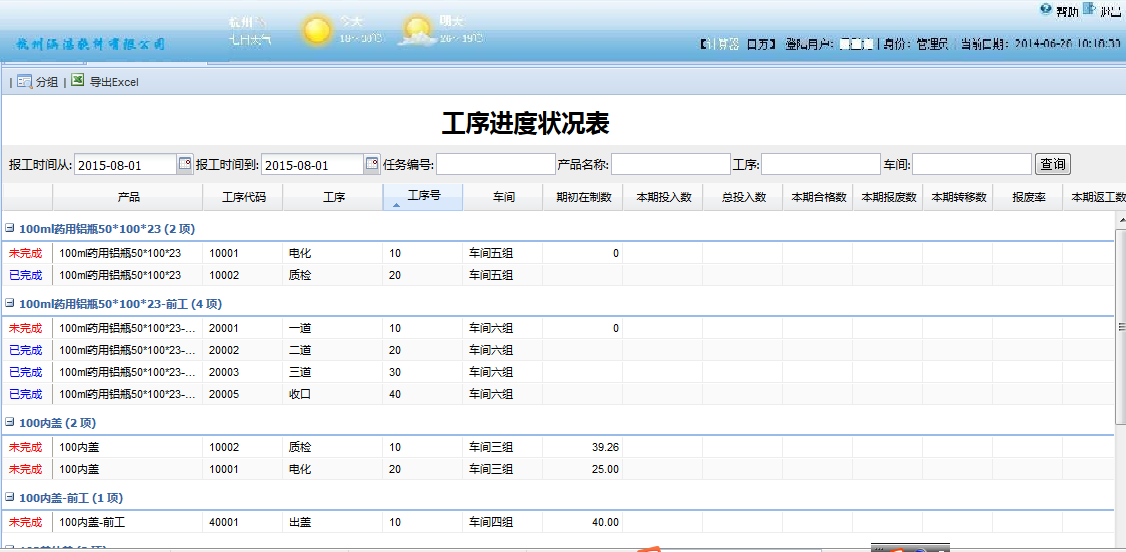
Task: Collapse group 100ml药用铝瓶50*100*23 (2 项)
Action: pos(10,229)
